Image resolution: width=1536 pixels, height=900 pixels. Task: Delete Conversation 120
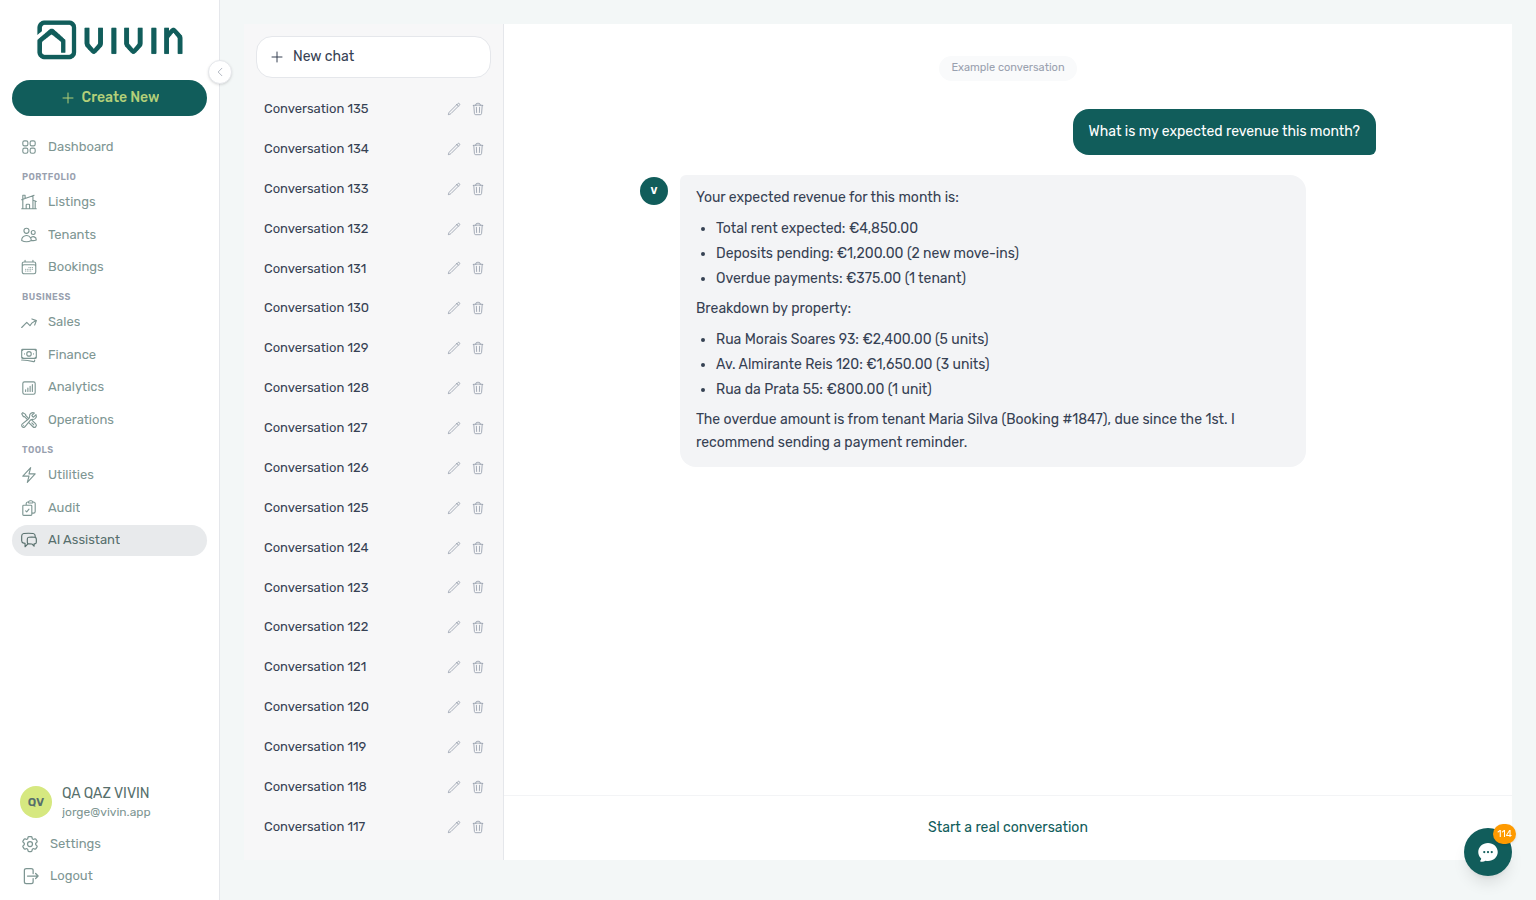(478, 707)
